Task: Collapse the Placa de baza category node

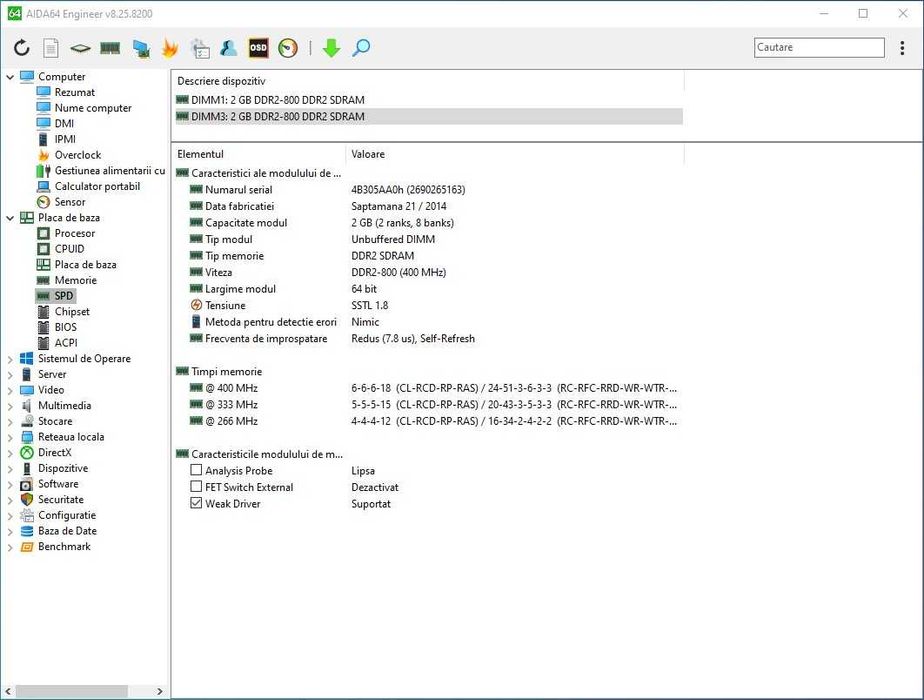Action: [10, 217]
